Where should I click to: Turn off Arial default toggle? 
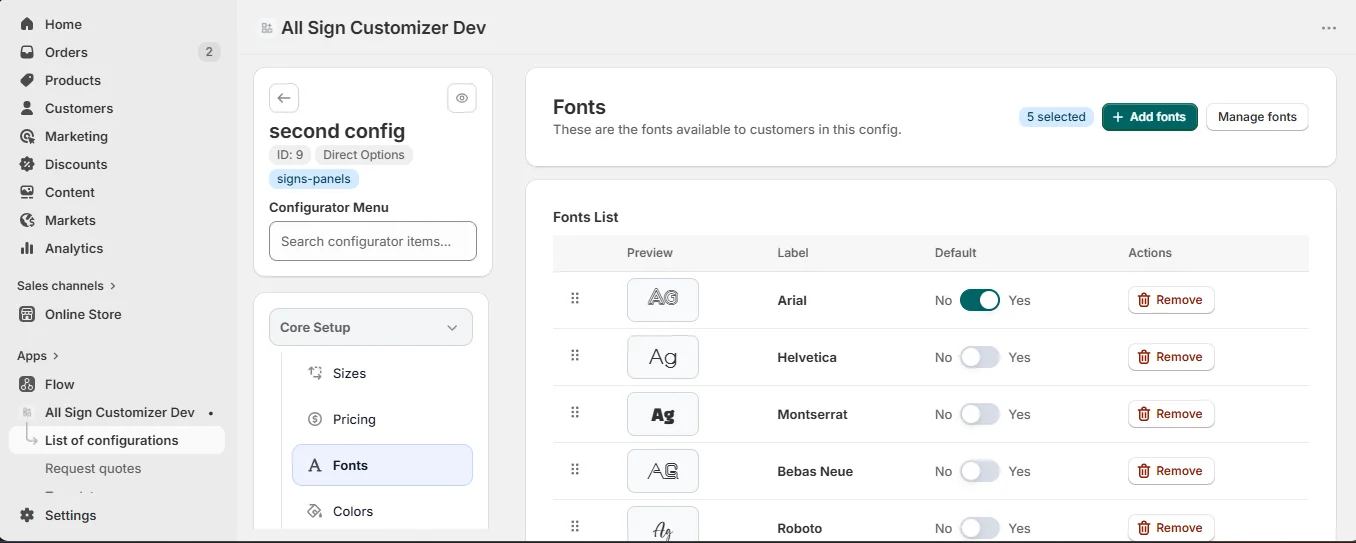(980, 300)
